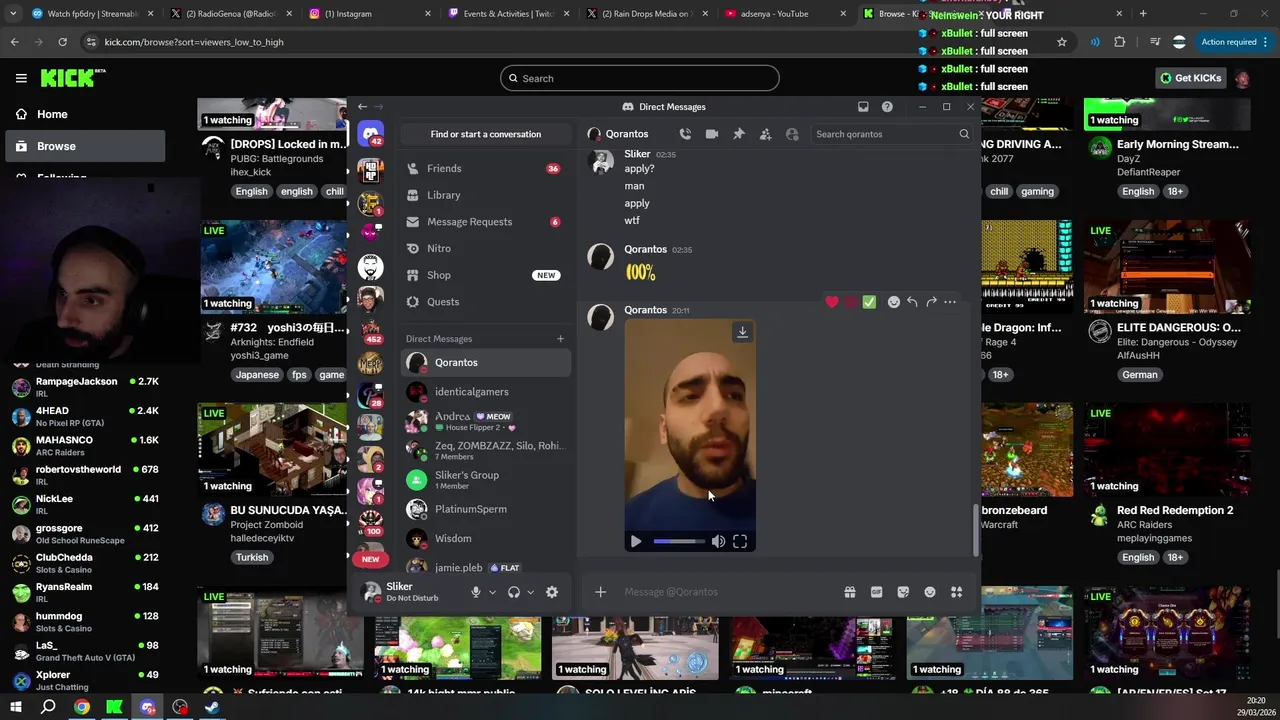The height and width of the screenshot is (720, 1280).
Task: Open the GIF picker
Action: tap(877, 592)
